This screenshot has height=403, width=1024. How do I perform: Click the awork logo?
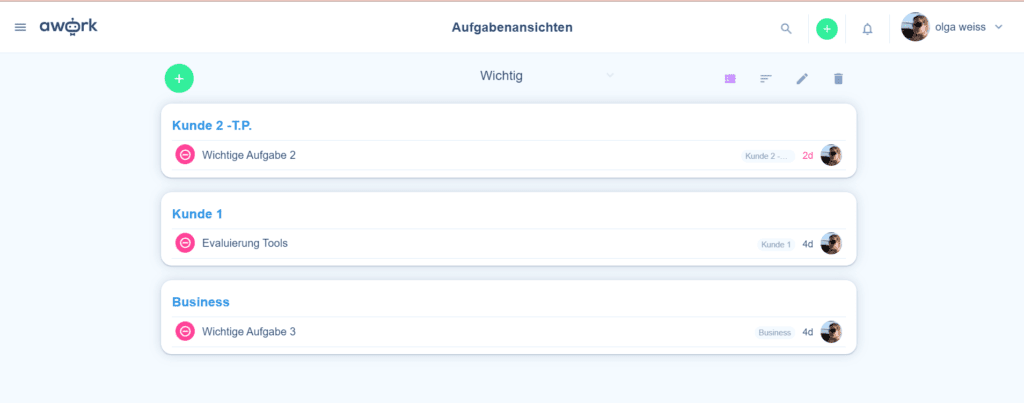click(x=69, y=27)
